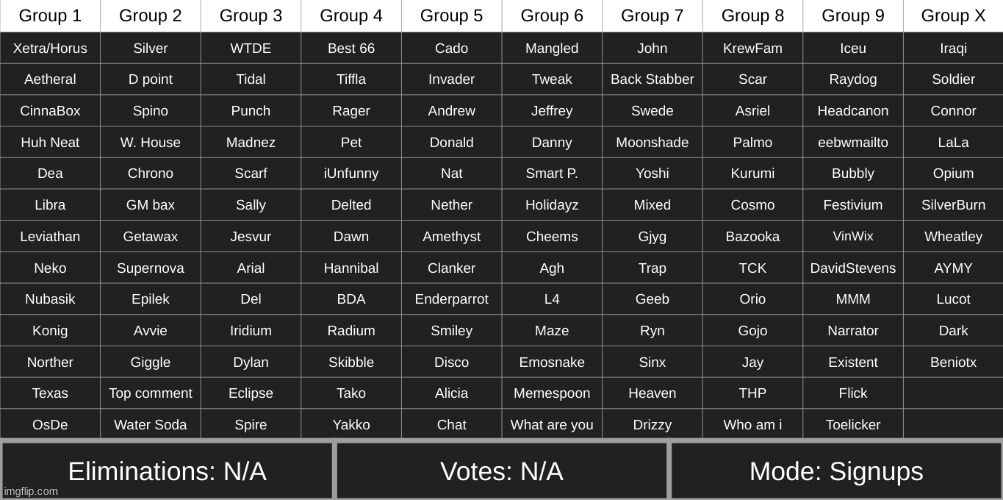Click the What are you entry
Screen dimensions: 1003x500
point(551,425)
